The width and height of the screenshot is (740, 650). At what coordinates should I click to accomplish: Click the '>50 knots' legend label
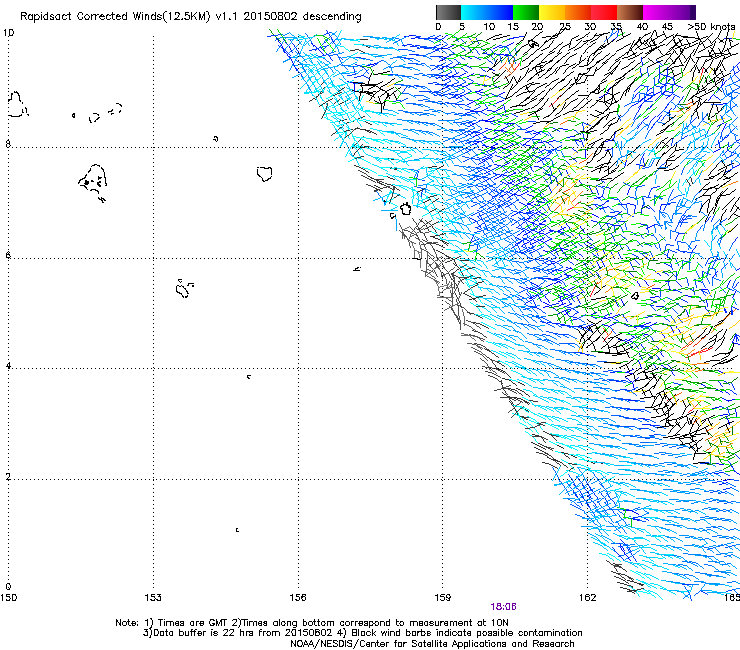click(712, 27)
